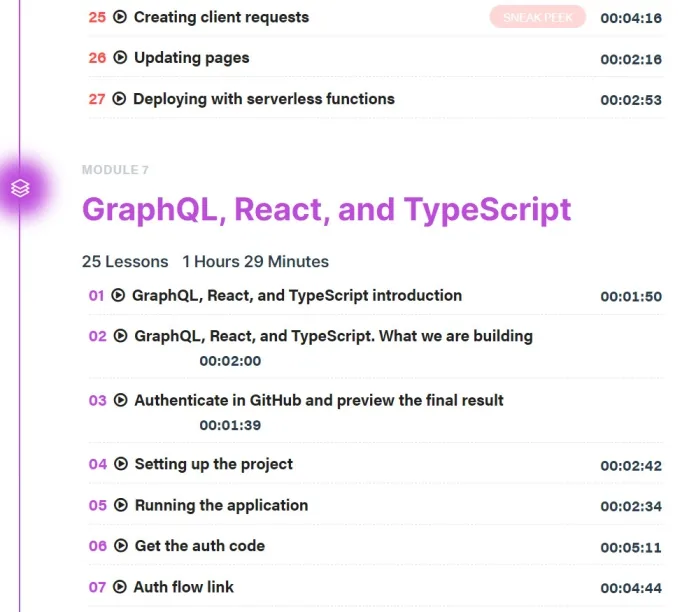Click duration 00:04:16

pos(631,18)
